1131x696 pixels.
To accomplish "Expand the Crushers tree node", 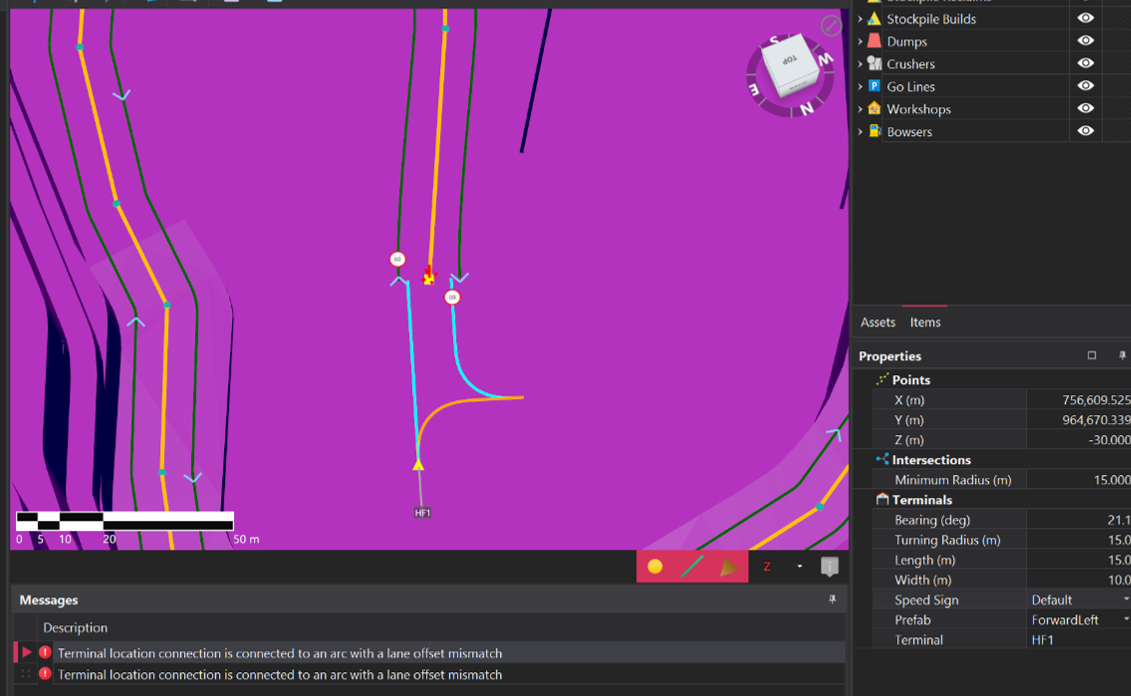I will coord(860,64).
